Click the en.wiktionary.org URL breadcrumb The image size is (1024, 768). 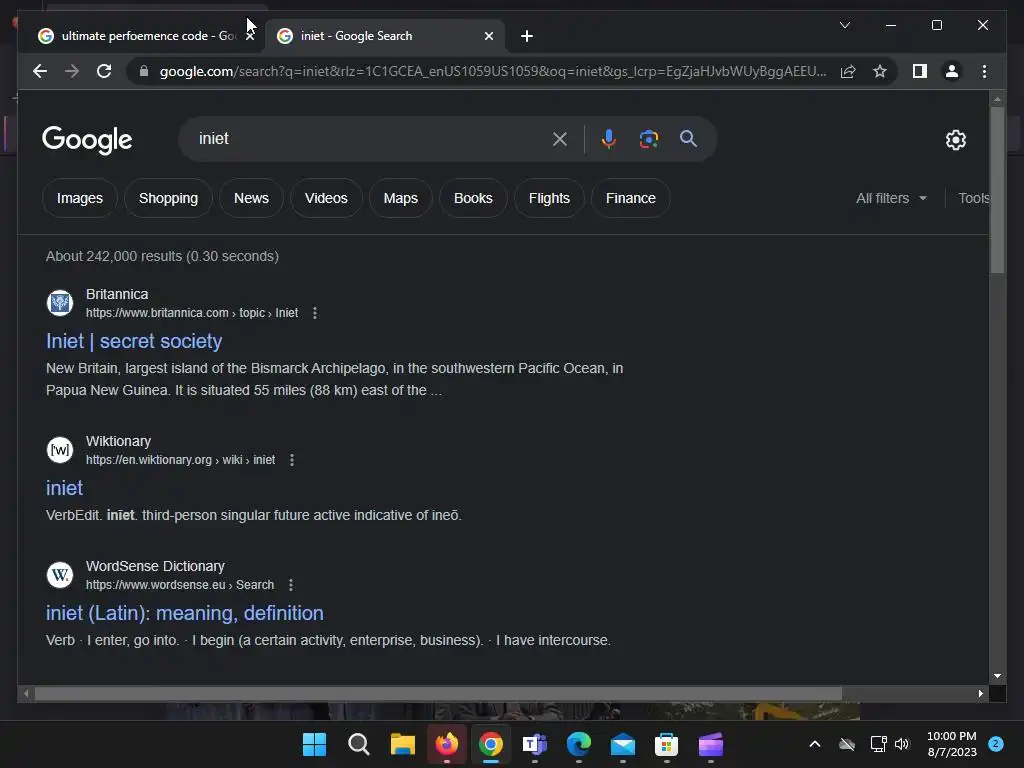point(180,460)
